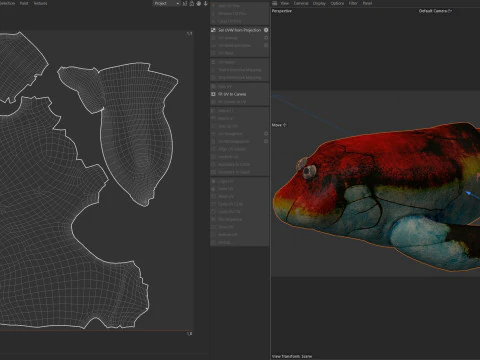Click View Transform: Scene status text
480x360 pixels.
coord(292,356)
